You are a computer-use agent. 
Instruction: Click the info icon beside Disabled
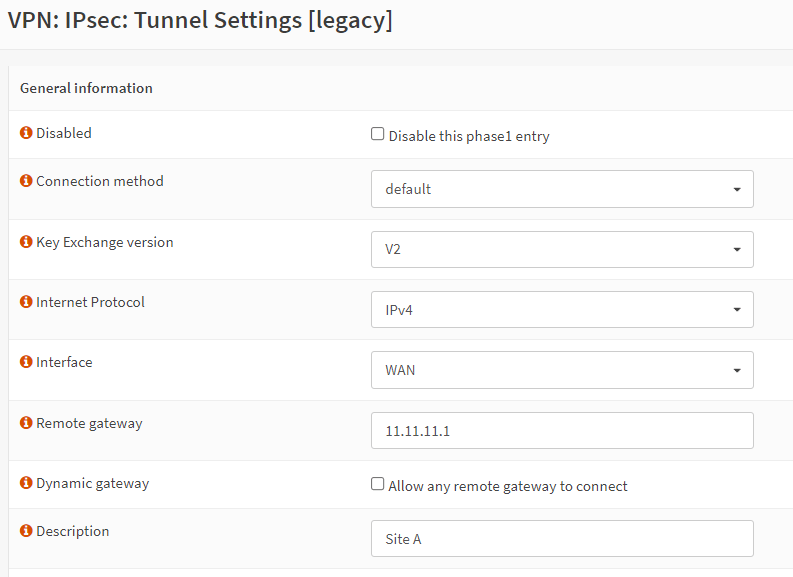26,133
